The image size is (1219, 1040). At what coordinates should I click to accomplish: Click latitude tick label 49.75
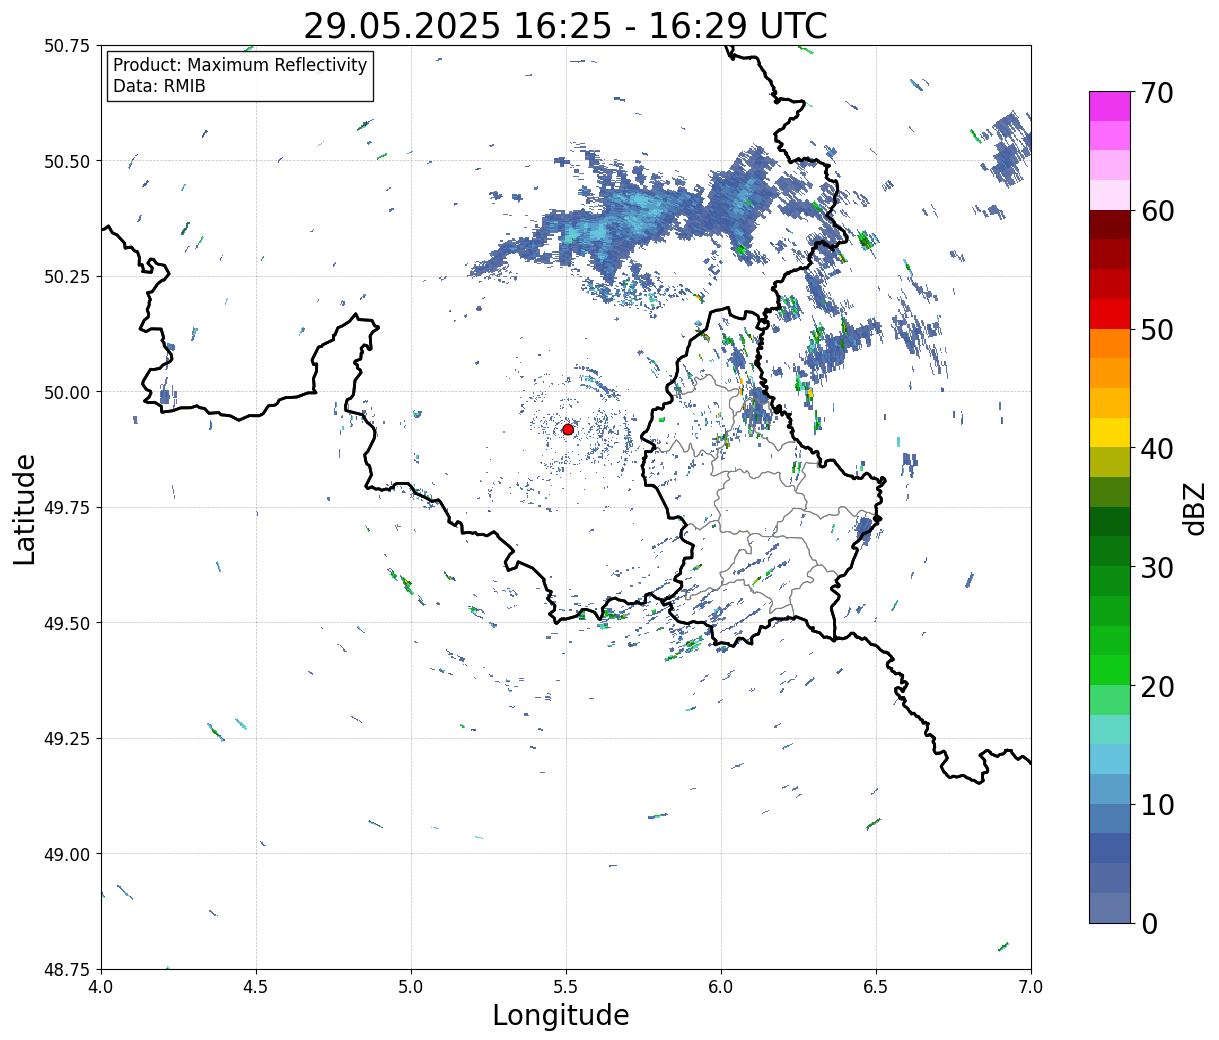pos(66,508)
